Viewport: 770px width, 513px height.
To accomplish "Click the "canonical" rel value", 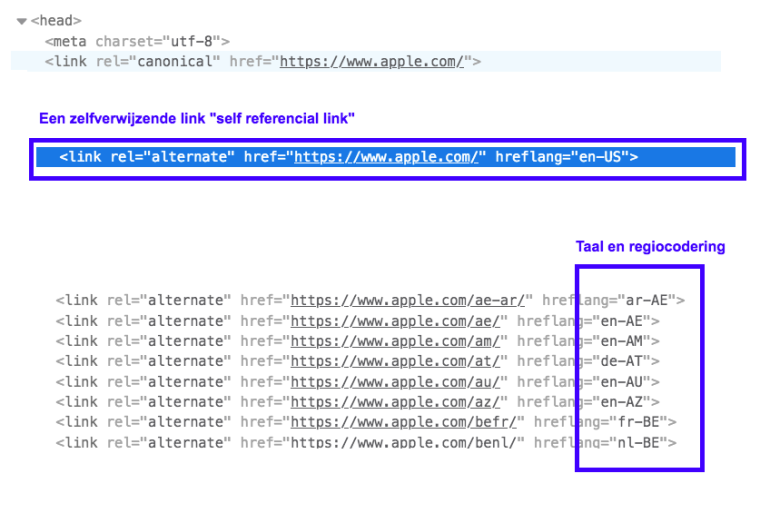I will (174, 61).
